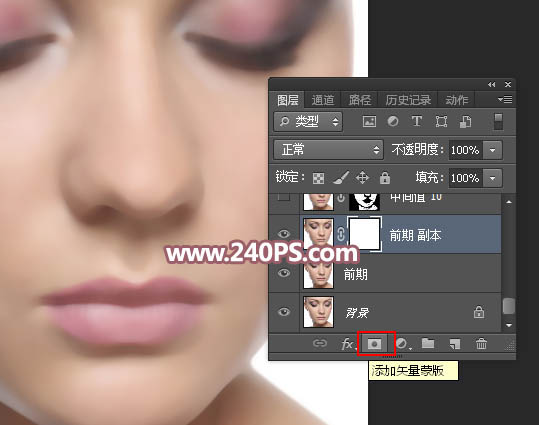Open the 历史记录 (History) tab
This screenshot has width=539, height=425.
[x=408, y=100]
